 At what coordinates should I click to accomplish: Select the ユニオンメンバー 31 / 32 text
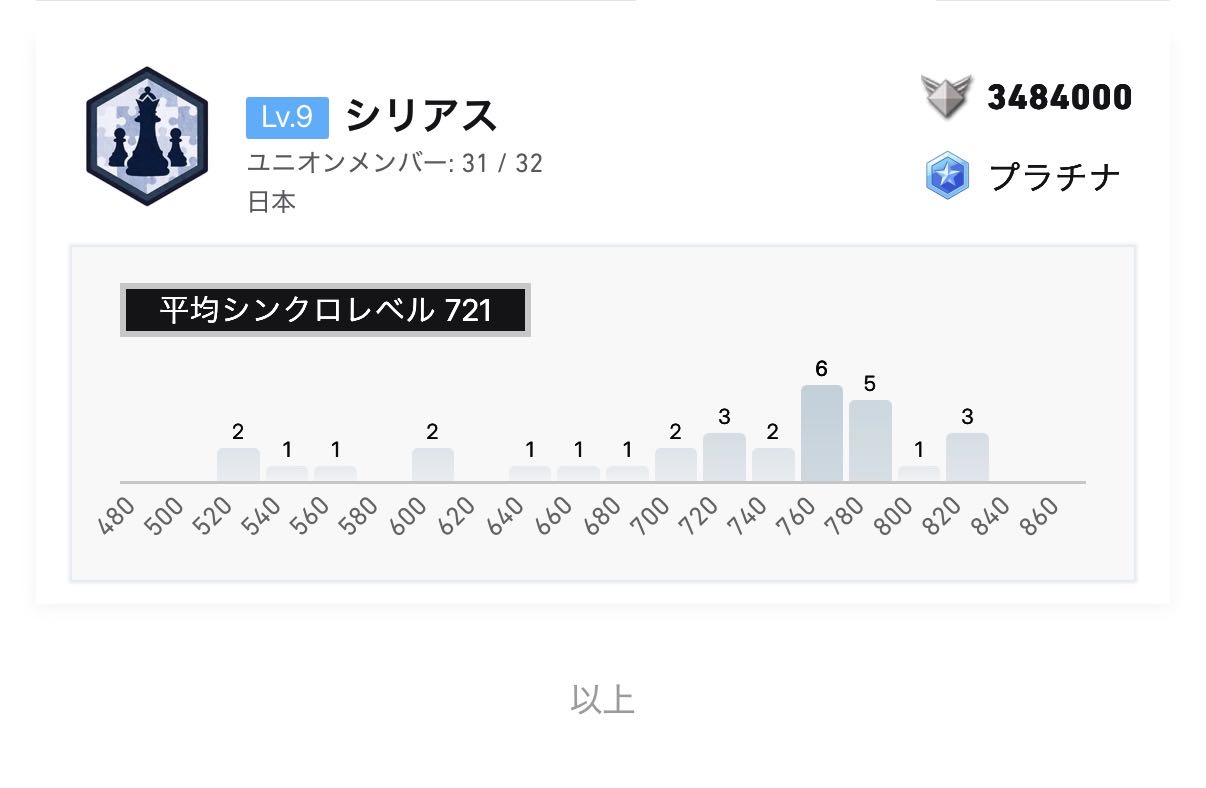pyautogui.click(x=395, y=162)
